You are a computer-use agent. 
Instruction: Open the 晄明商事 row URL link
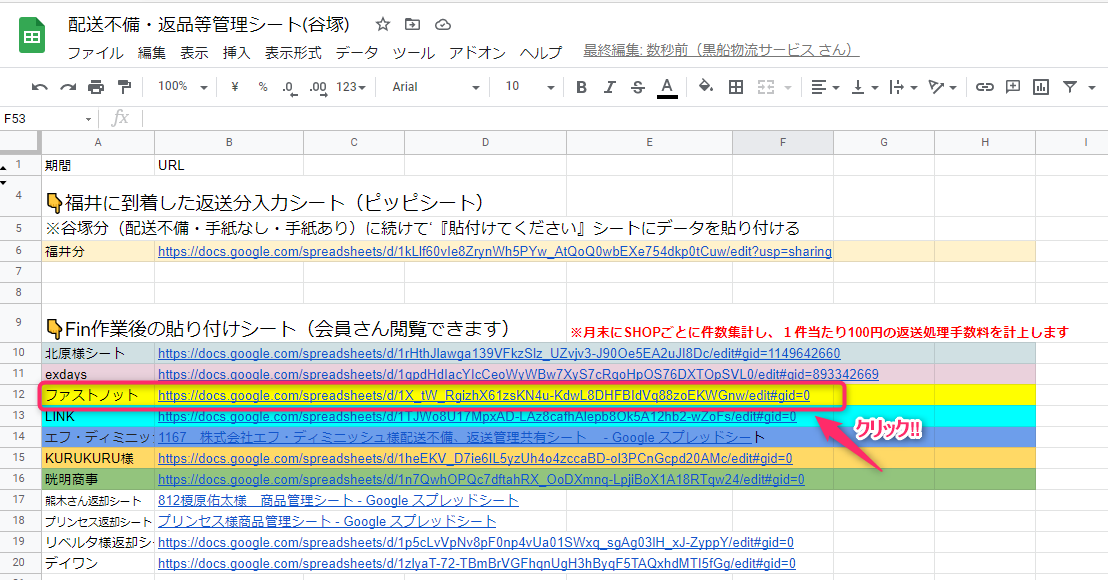[x=481, y=480]
